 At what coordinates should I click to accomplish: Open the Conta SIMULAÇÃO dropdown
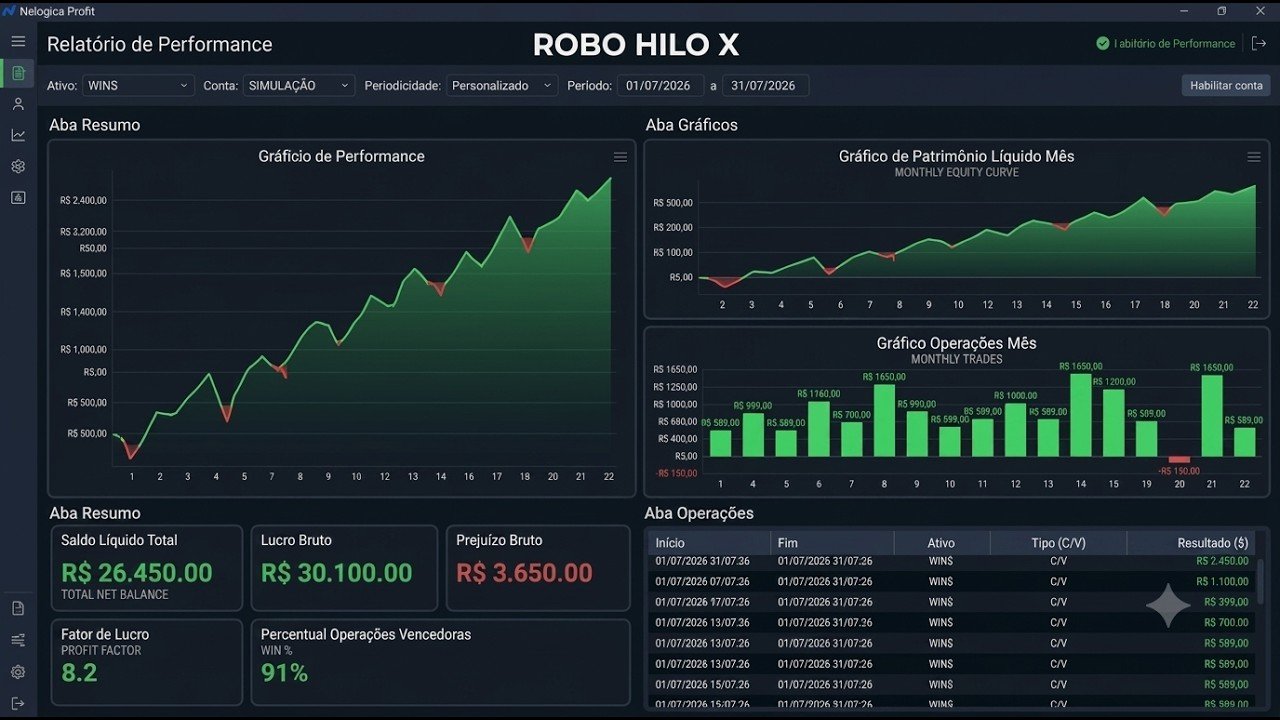point(299,86)
